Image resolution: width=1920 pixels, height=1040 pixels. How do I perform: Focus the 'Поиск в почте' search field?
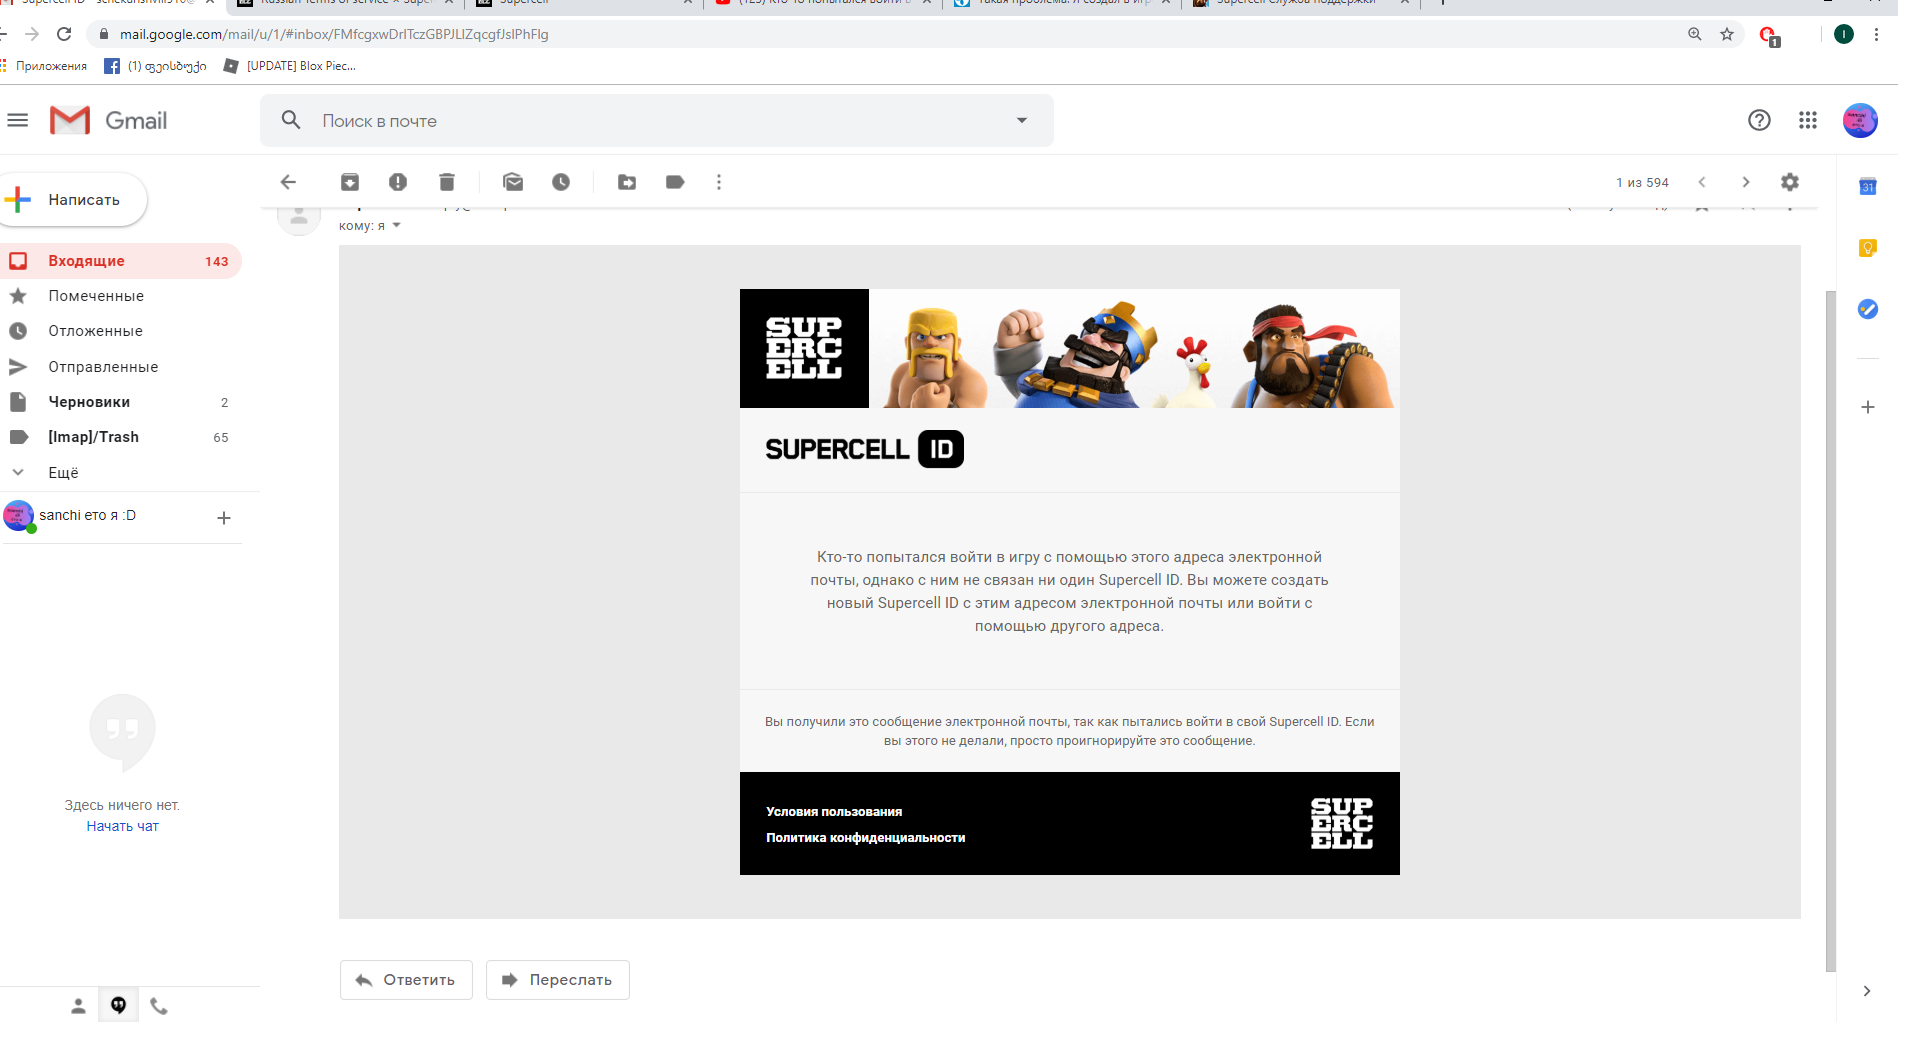tap(657, 121)
